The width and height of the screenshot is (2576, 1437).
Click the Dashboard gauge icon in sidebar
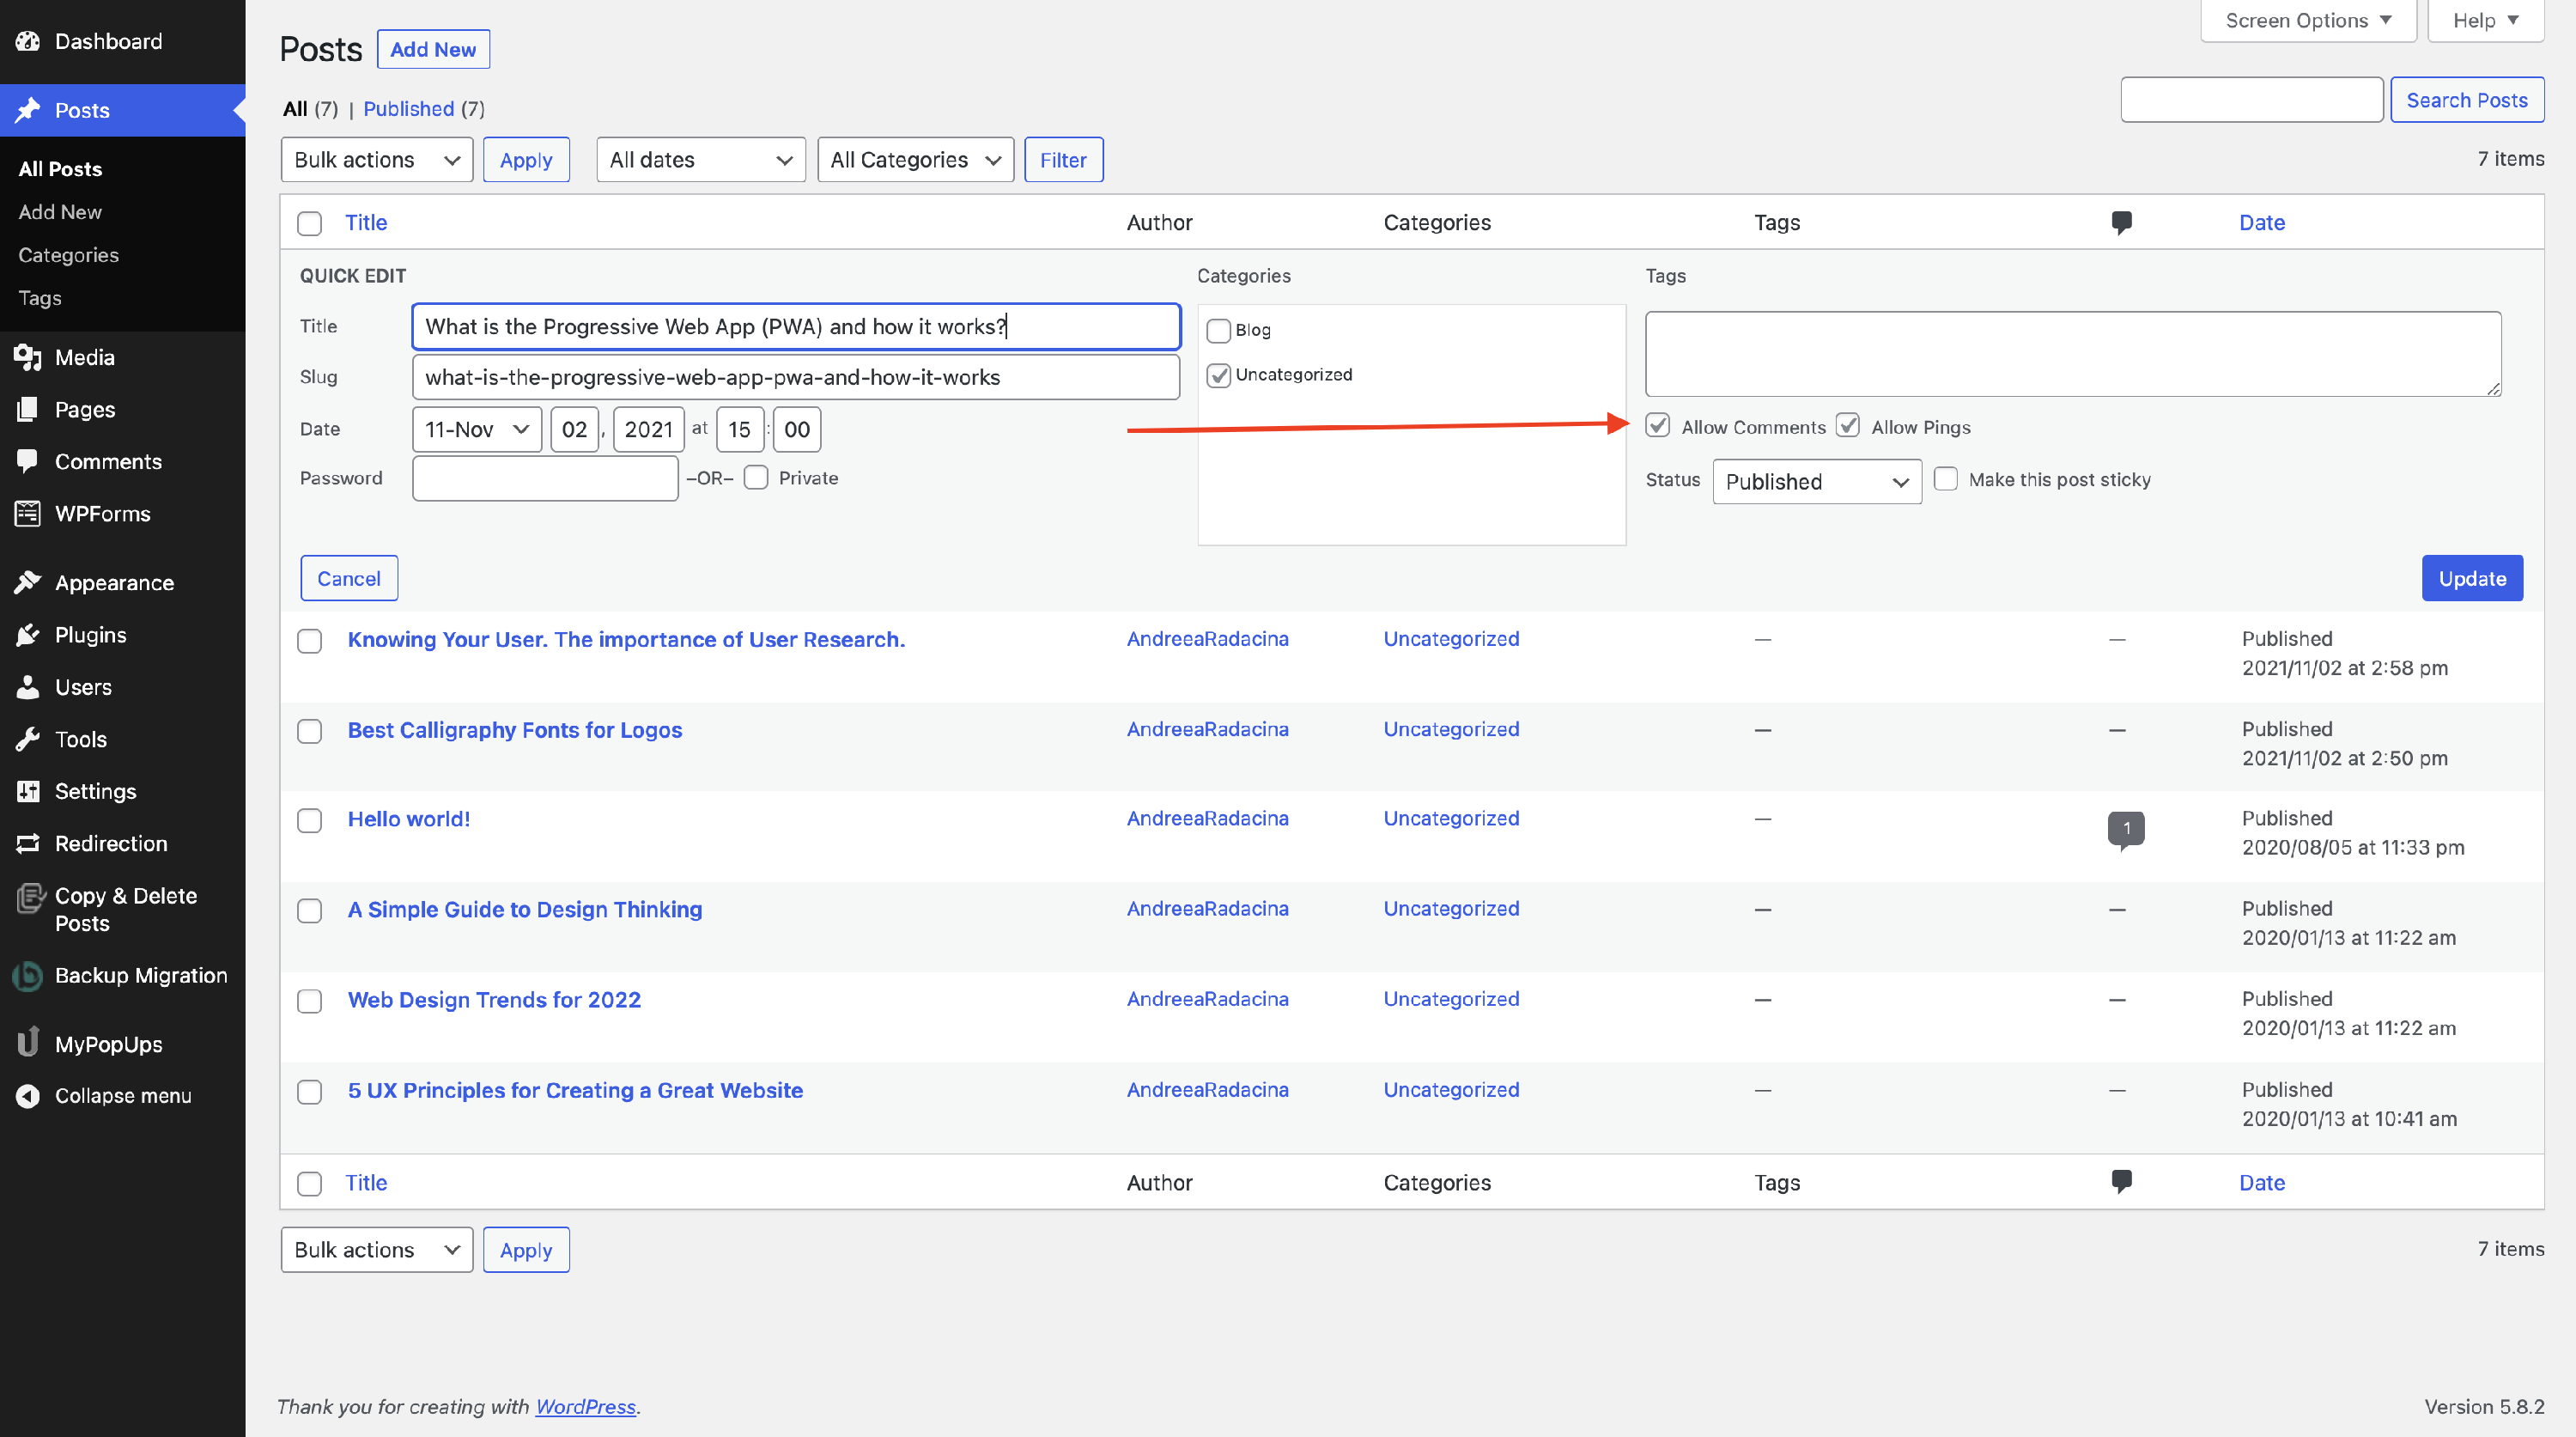(x=28, y=41)
